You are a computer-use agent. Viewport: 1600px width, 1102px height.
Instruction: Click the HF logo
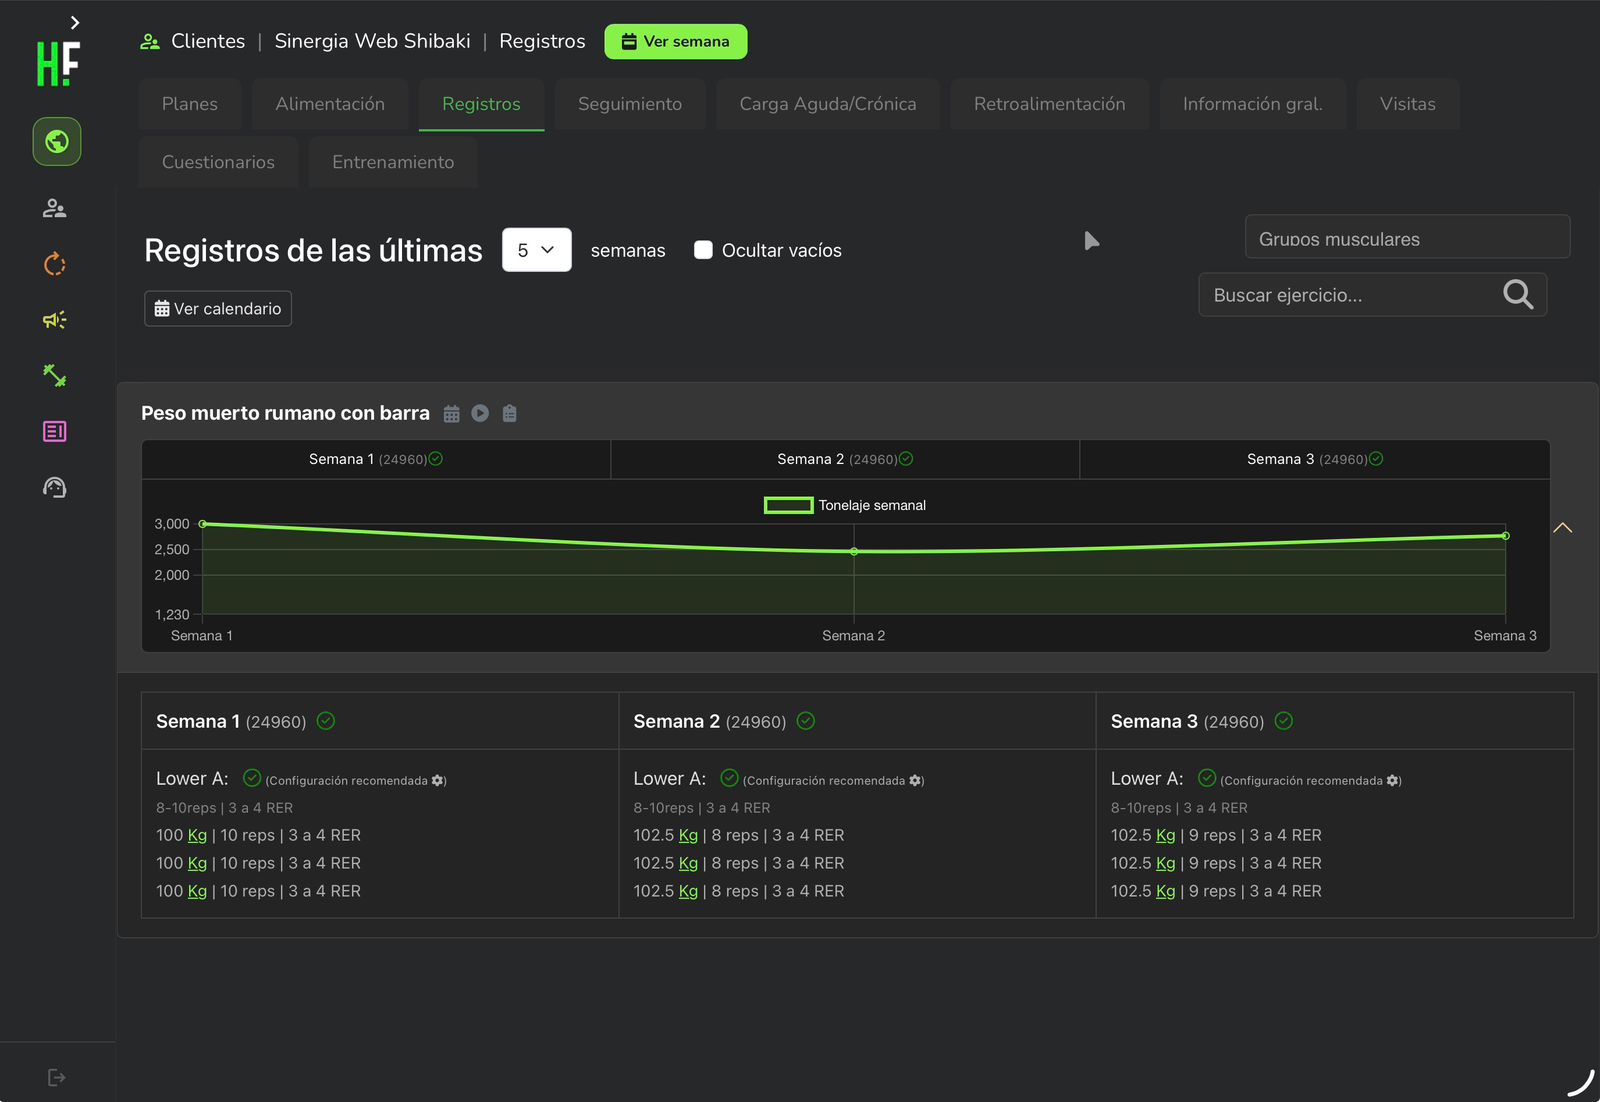coord(58,64)
